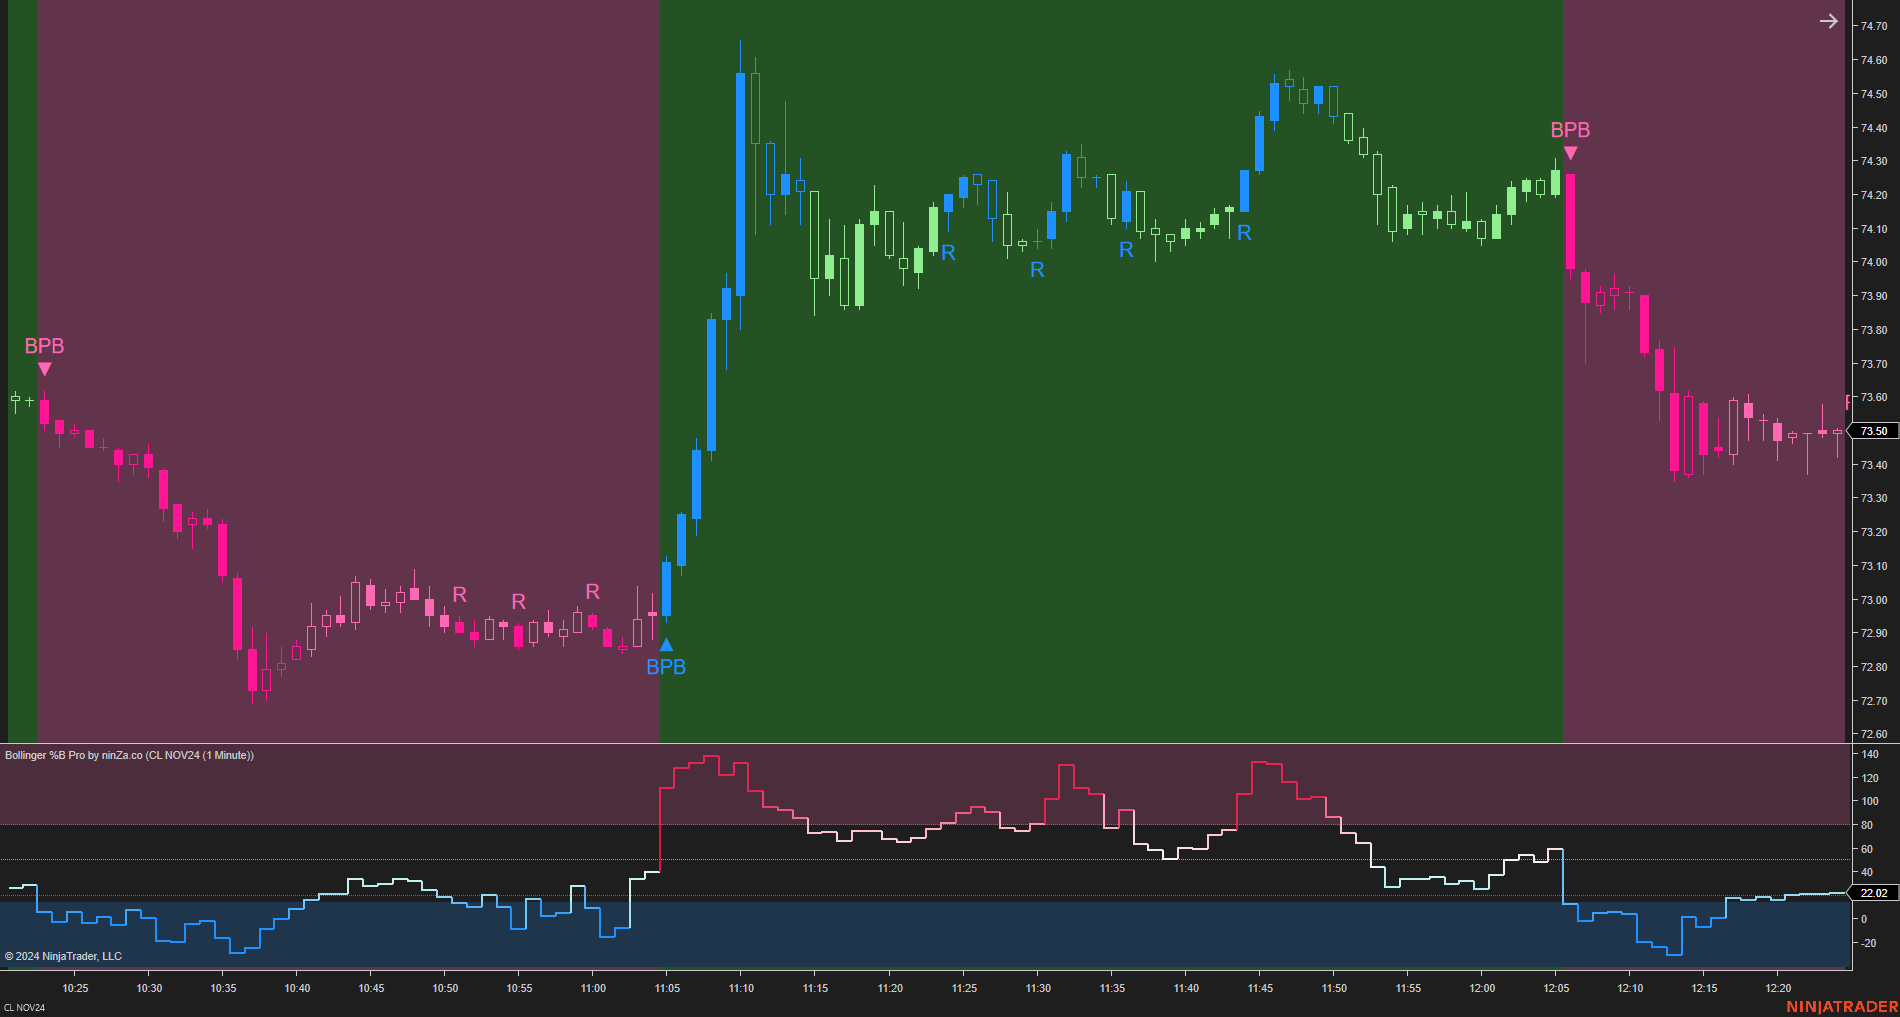The image size is (1900, 1017).
Task: Click the blue BPB buy arrow near 11:05
Action: tap(666, 645)
